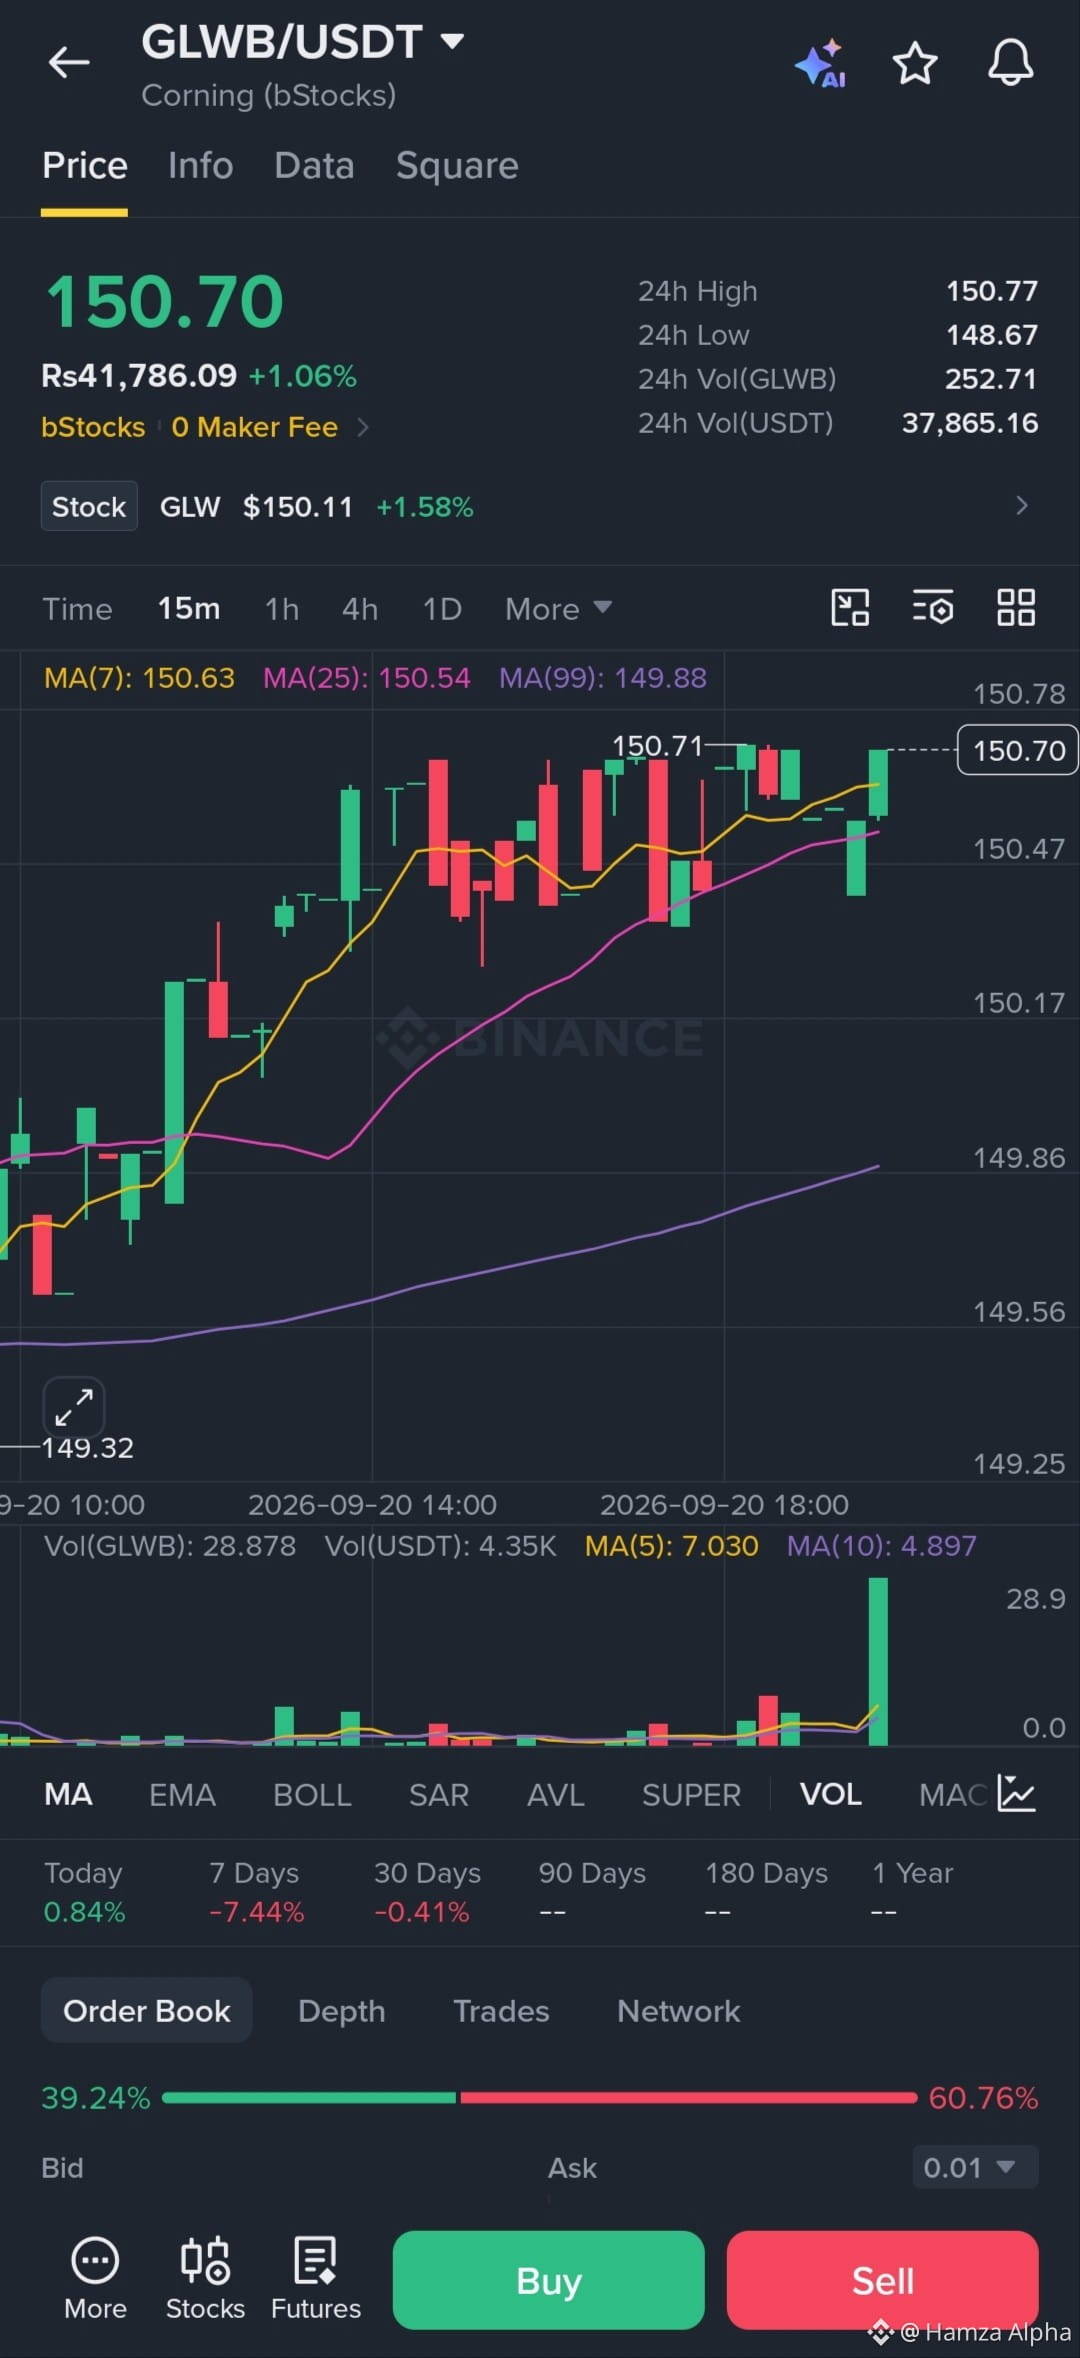Switch to the Info tab
Screen dimensions: 1080x2358
click(200, 165)
